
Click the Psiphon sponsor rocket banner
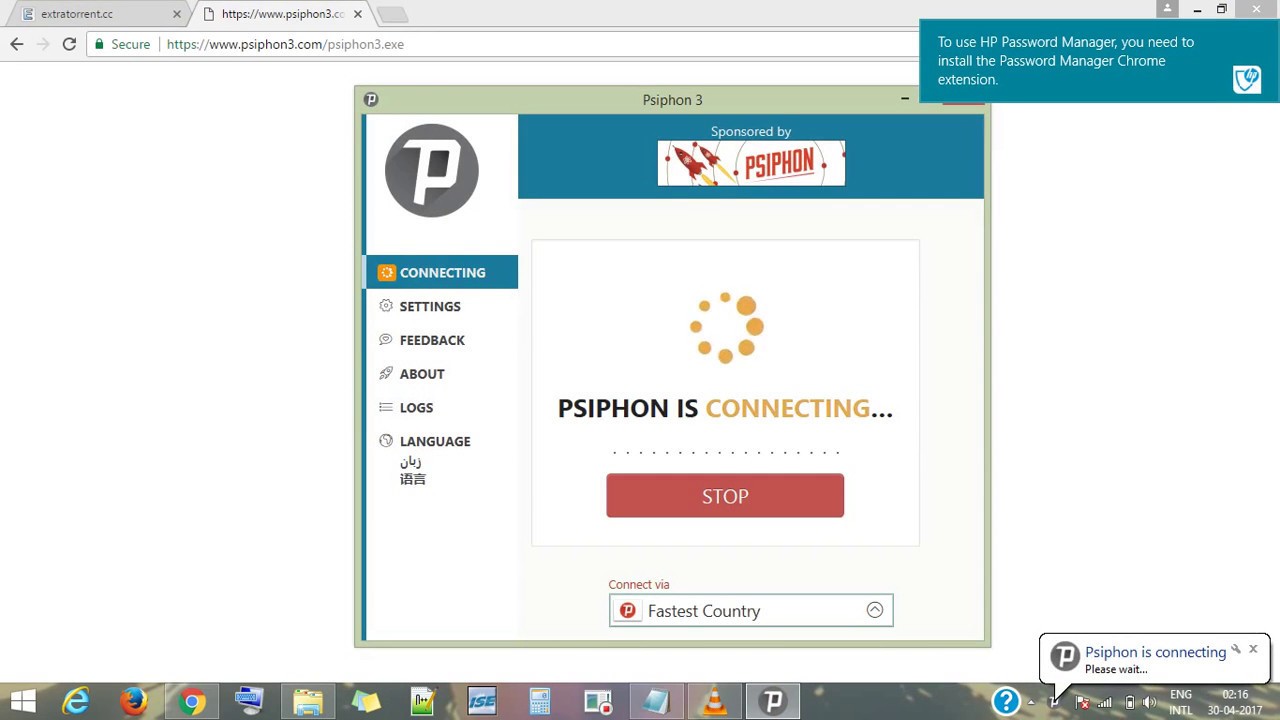(751, 163)
